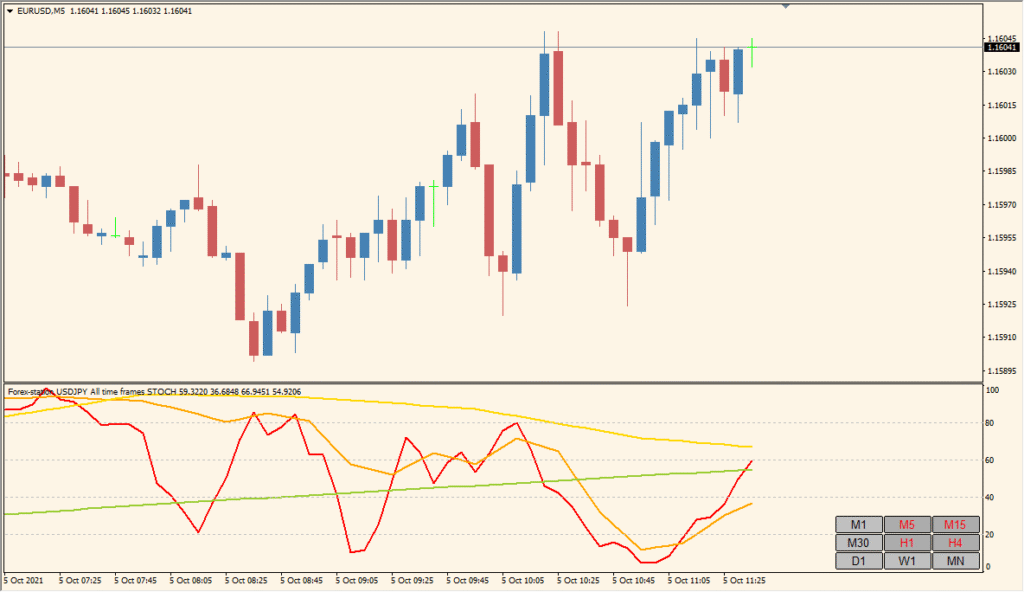Toggle the D1 timeframe button
Image resolution: width=1024 pixels, height=592 pixels.
click(859, 561)
